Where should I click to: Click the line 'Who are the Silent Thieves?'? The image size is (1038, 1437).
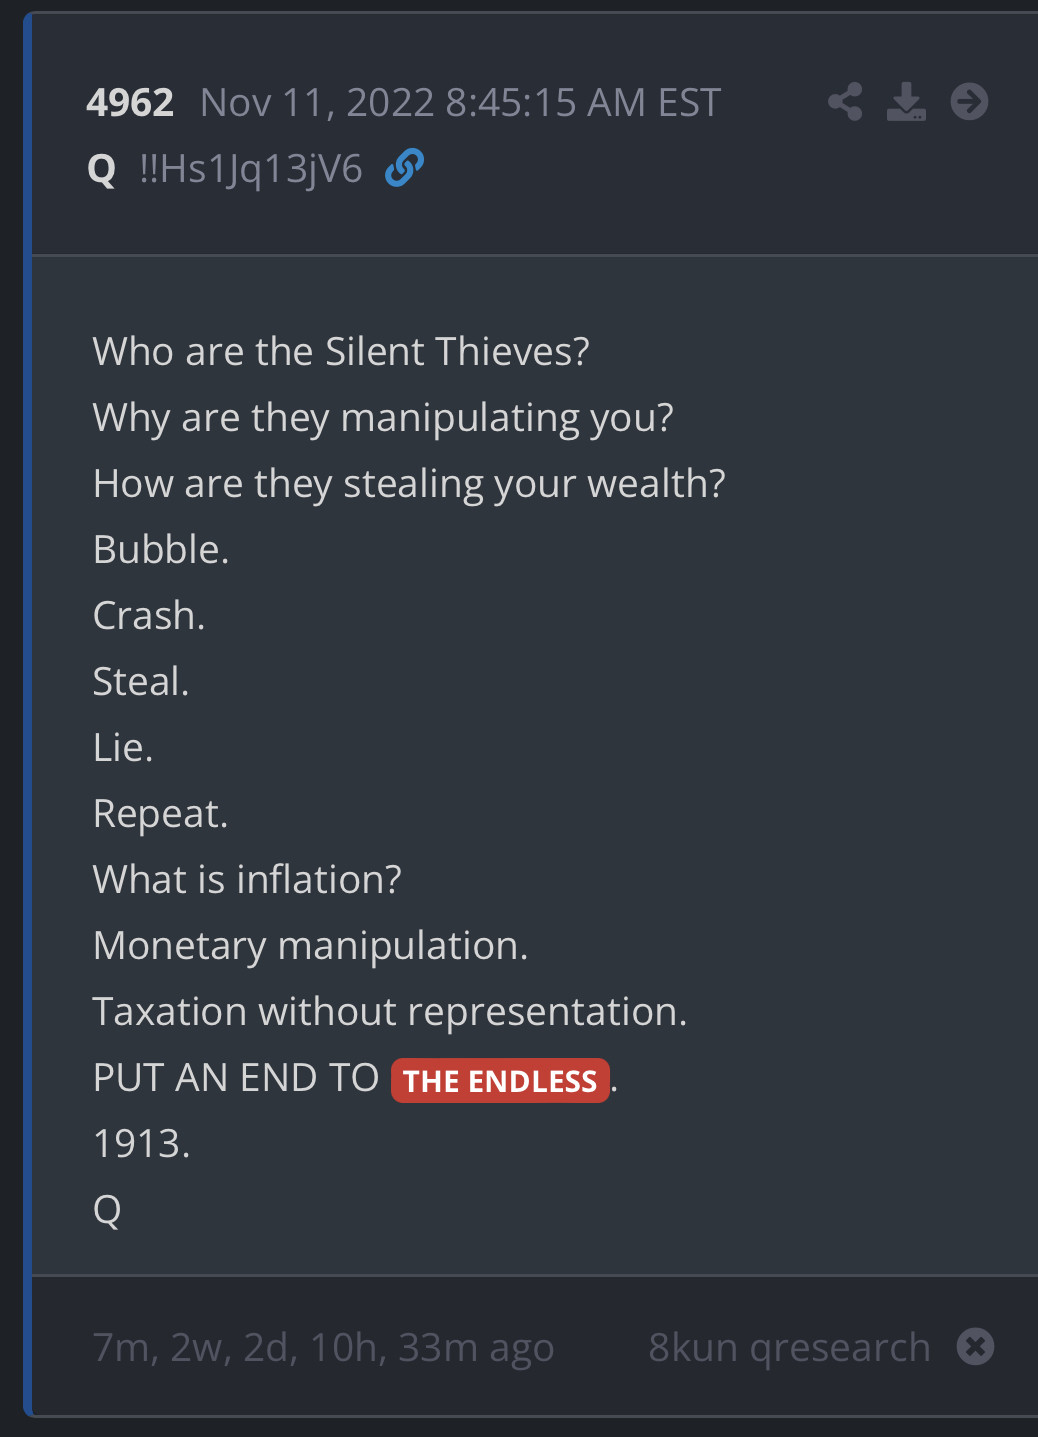(341, 352)
